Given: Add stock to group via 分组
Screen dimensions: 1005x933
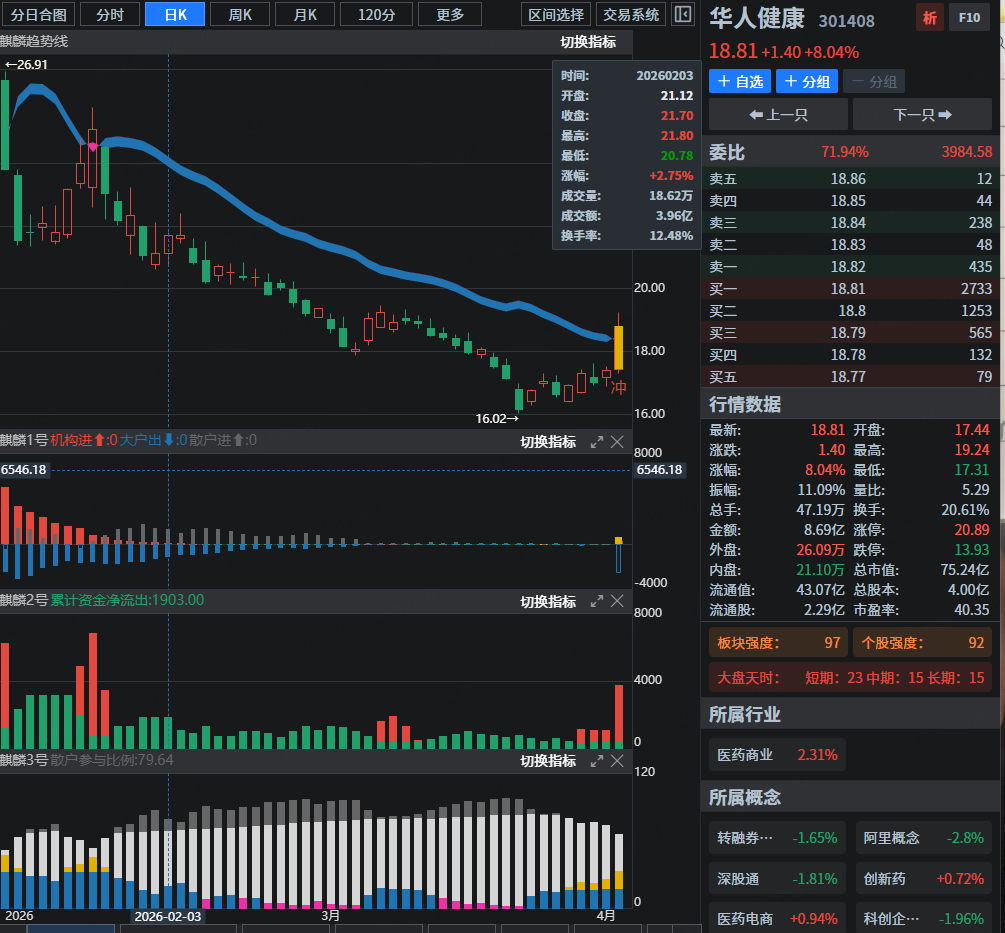Looking at the screenshot, I should point(807,81).
